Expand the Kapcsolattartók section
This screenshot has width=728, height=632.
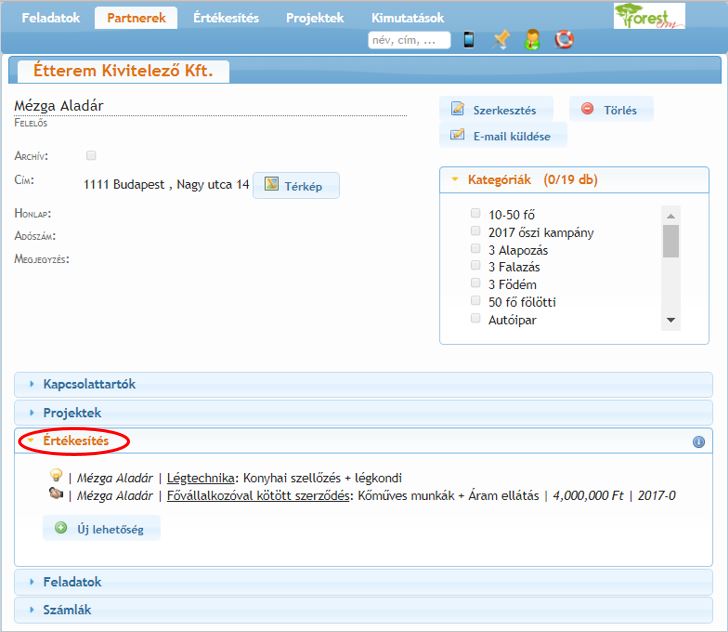pos(89,384)
